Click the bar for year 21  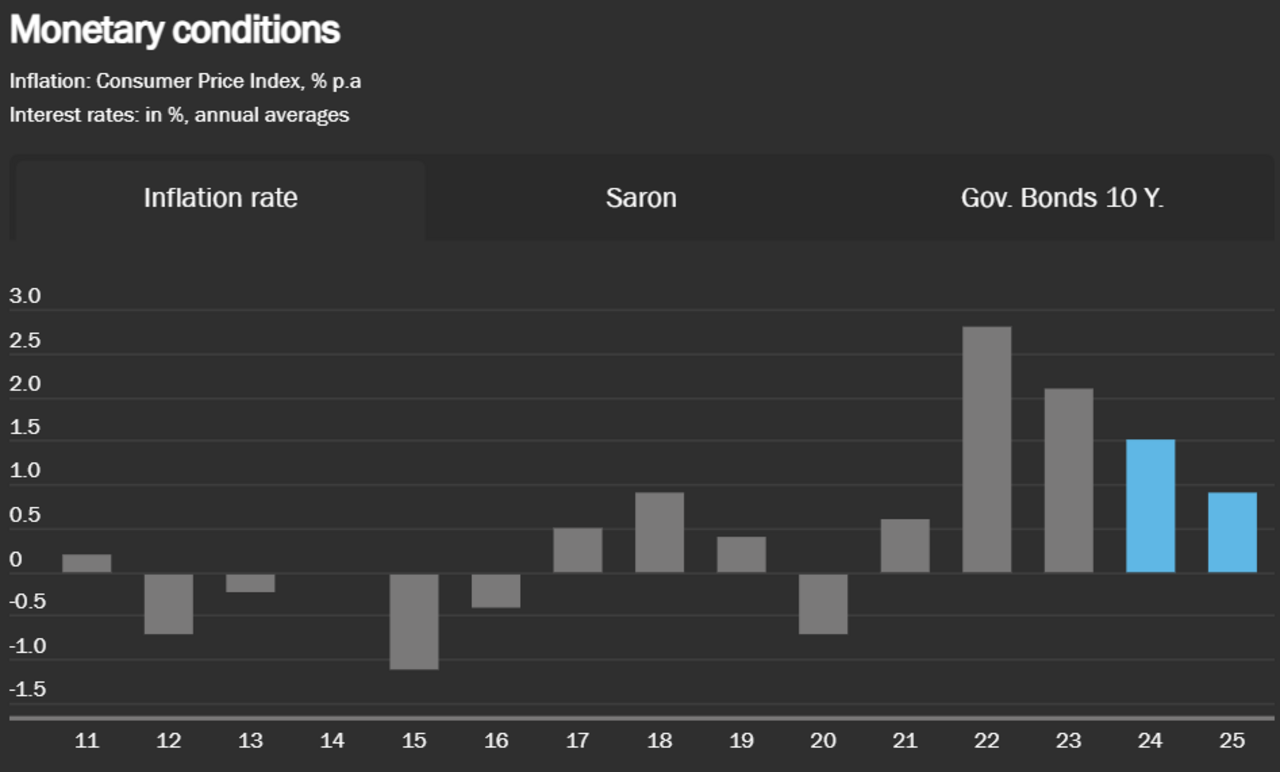click(x=905, y=546)
